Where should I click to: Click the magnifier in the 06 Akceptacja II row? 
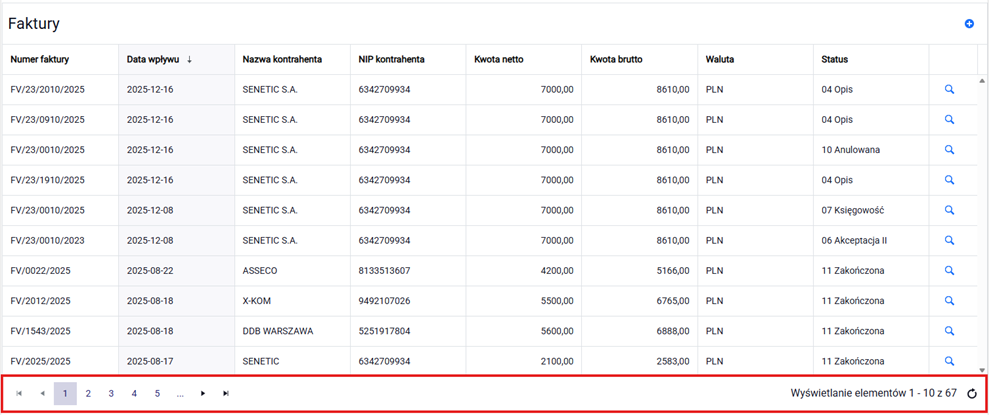[x=949, y=240]
